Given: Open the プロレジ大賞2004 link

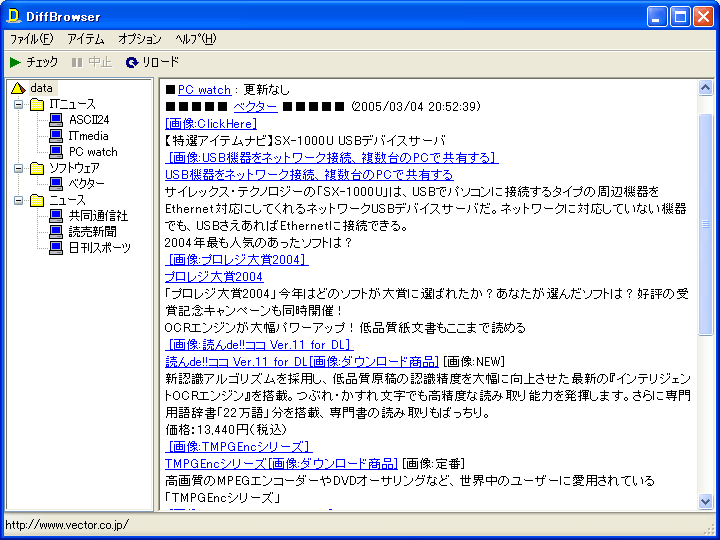Looking at the screenshot, I should [x=214, y=277].
